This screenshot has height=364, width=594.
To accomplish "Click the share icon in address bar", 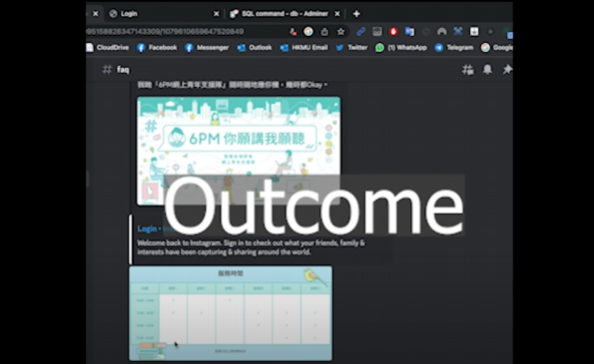I will click(x=324, y=32).
